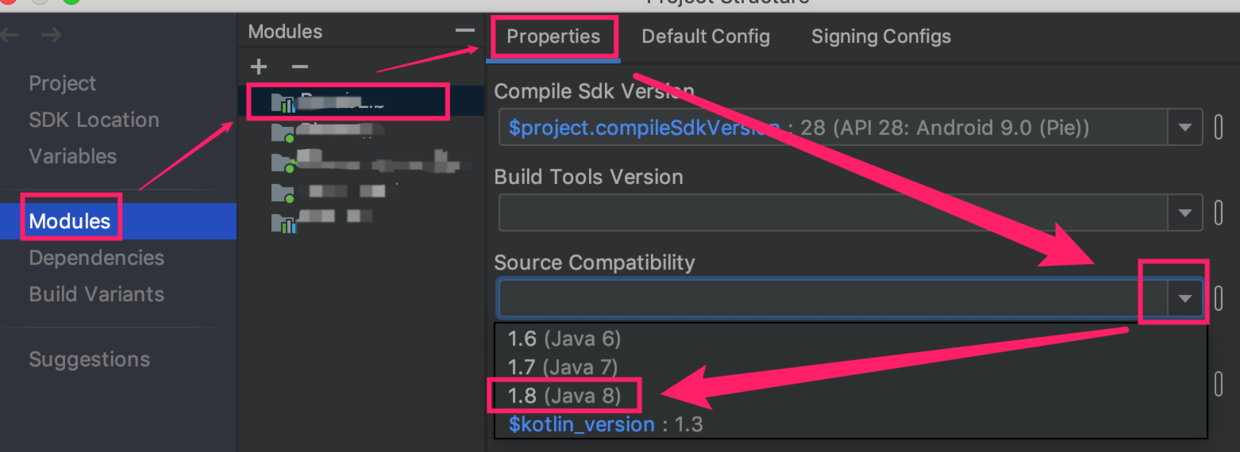Select $kotlin_version : 1.3 option

(605, 424)
